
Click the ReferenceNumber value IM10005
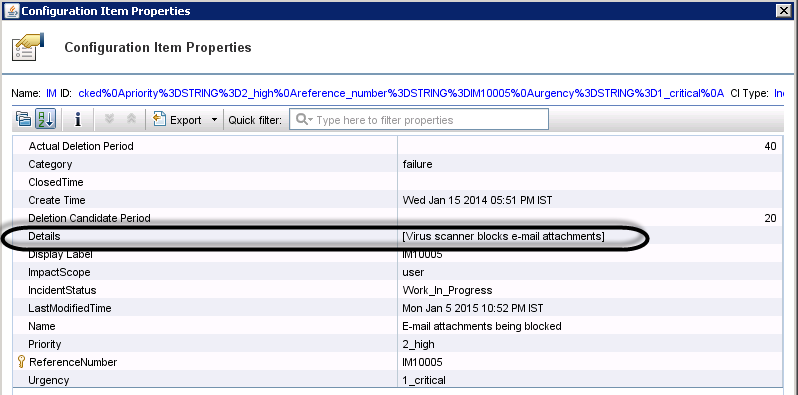pos(422,362)
